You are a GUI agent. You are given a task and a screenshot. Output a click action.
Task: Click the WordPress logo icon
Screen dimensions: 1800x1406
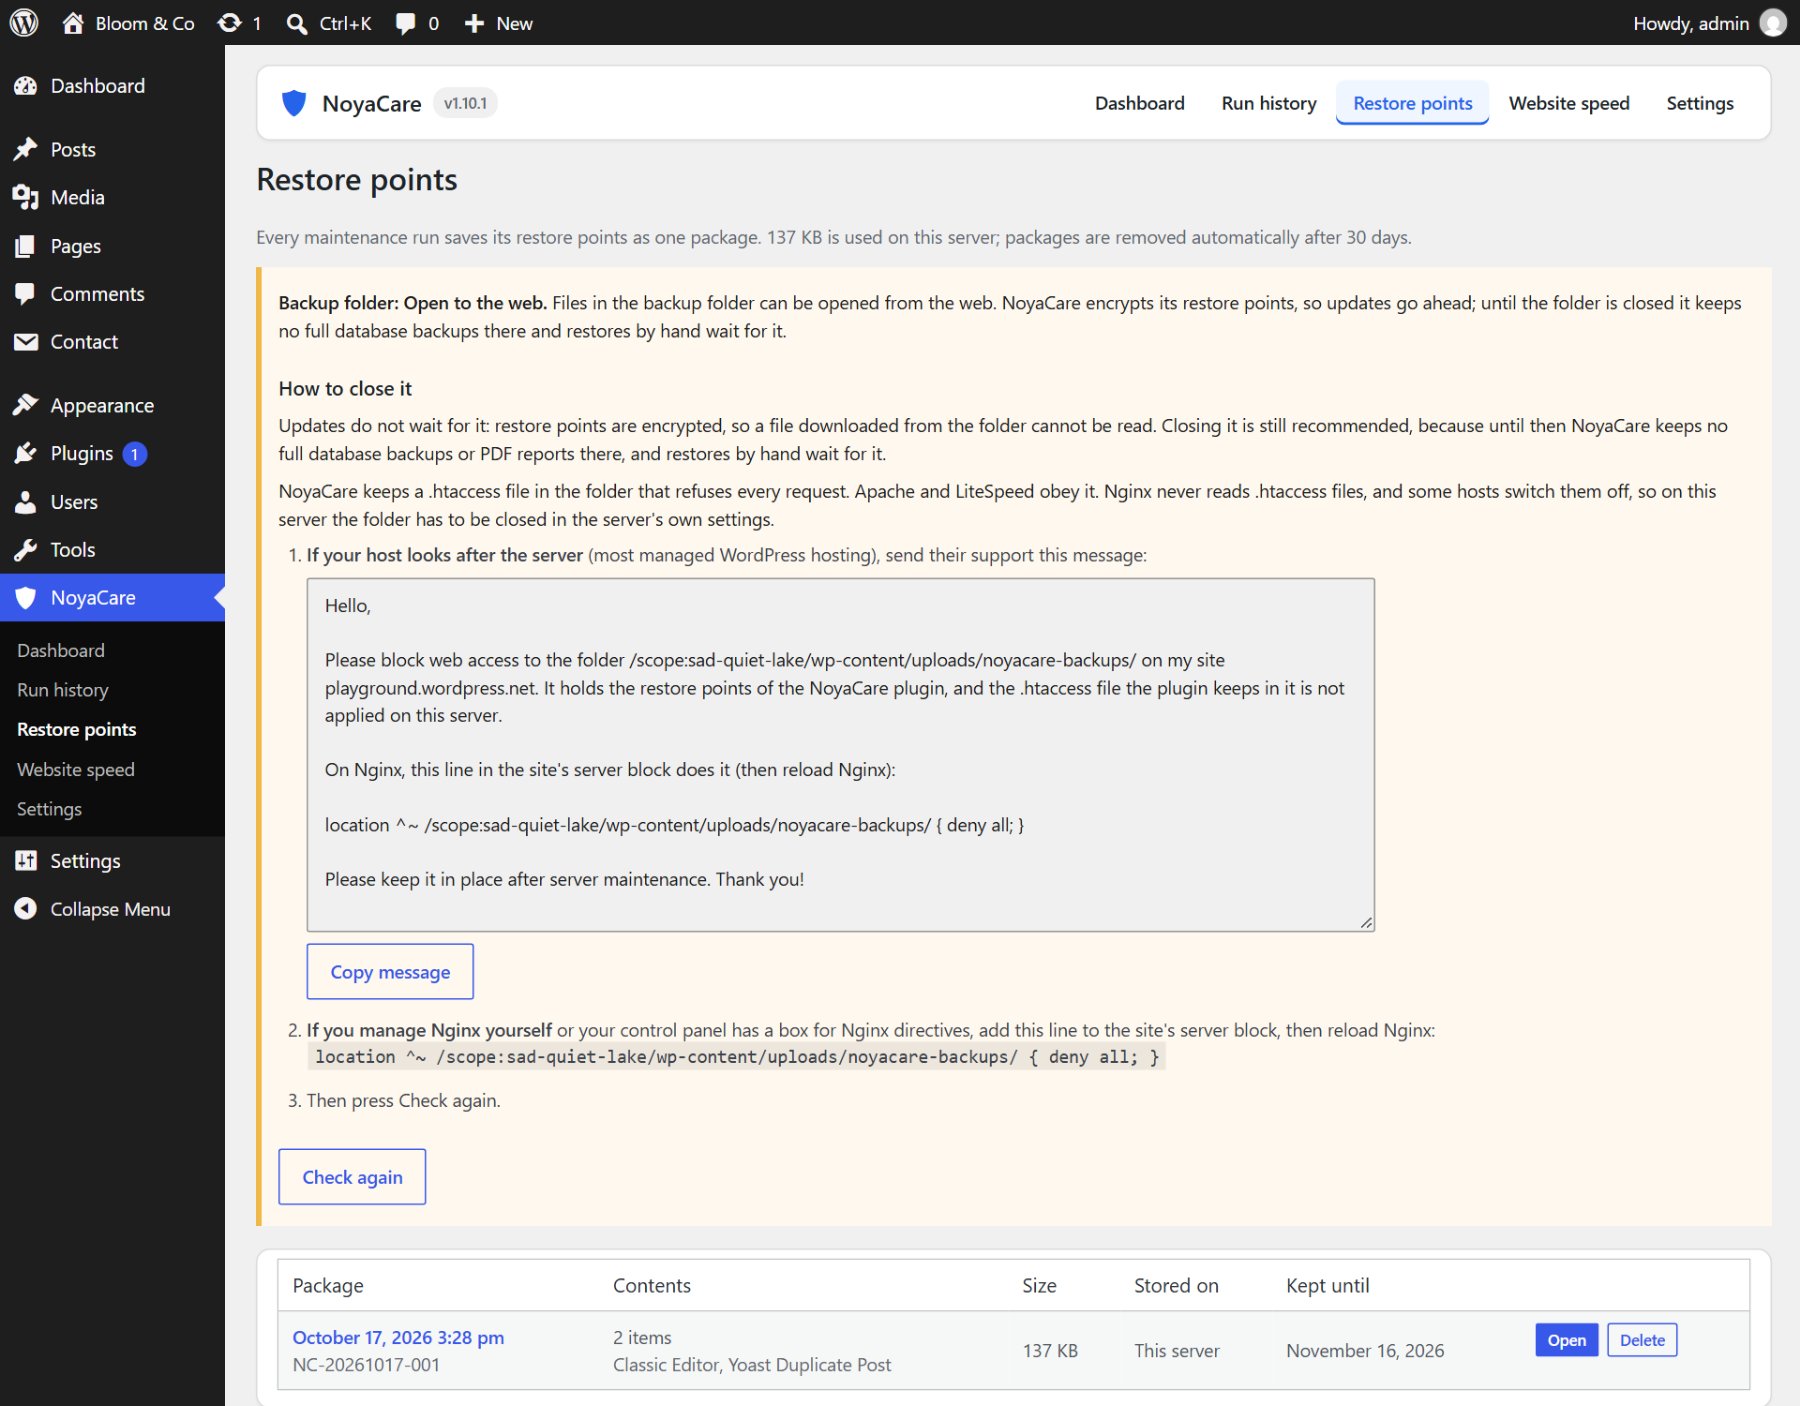24,22
